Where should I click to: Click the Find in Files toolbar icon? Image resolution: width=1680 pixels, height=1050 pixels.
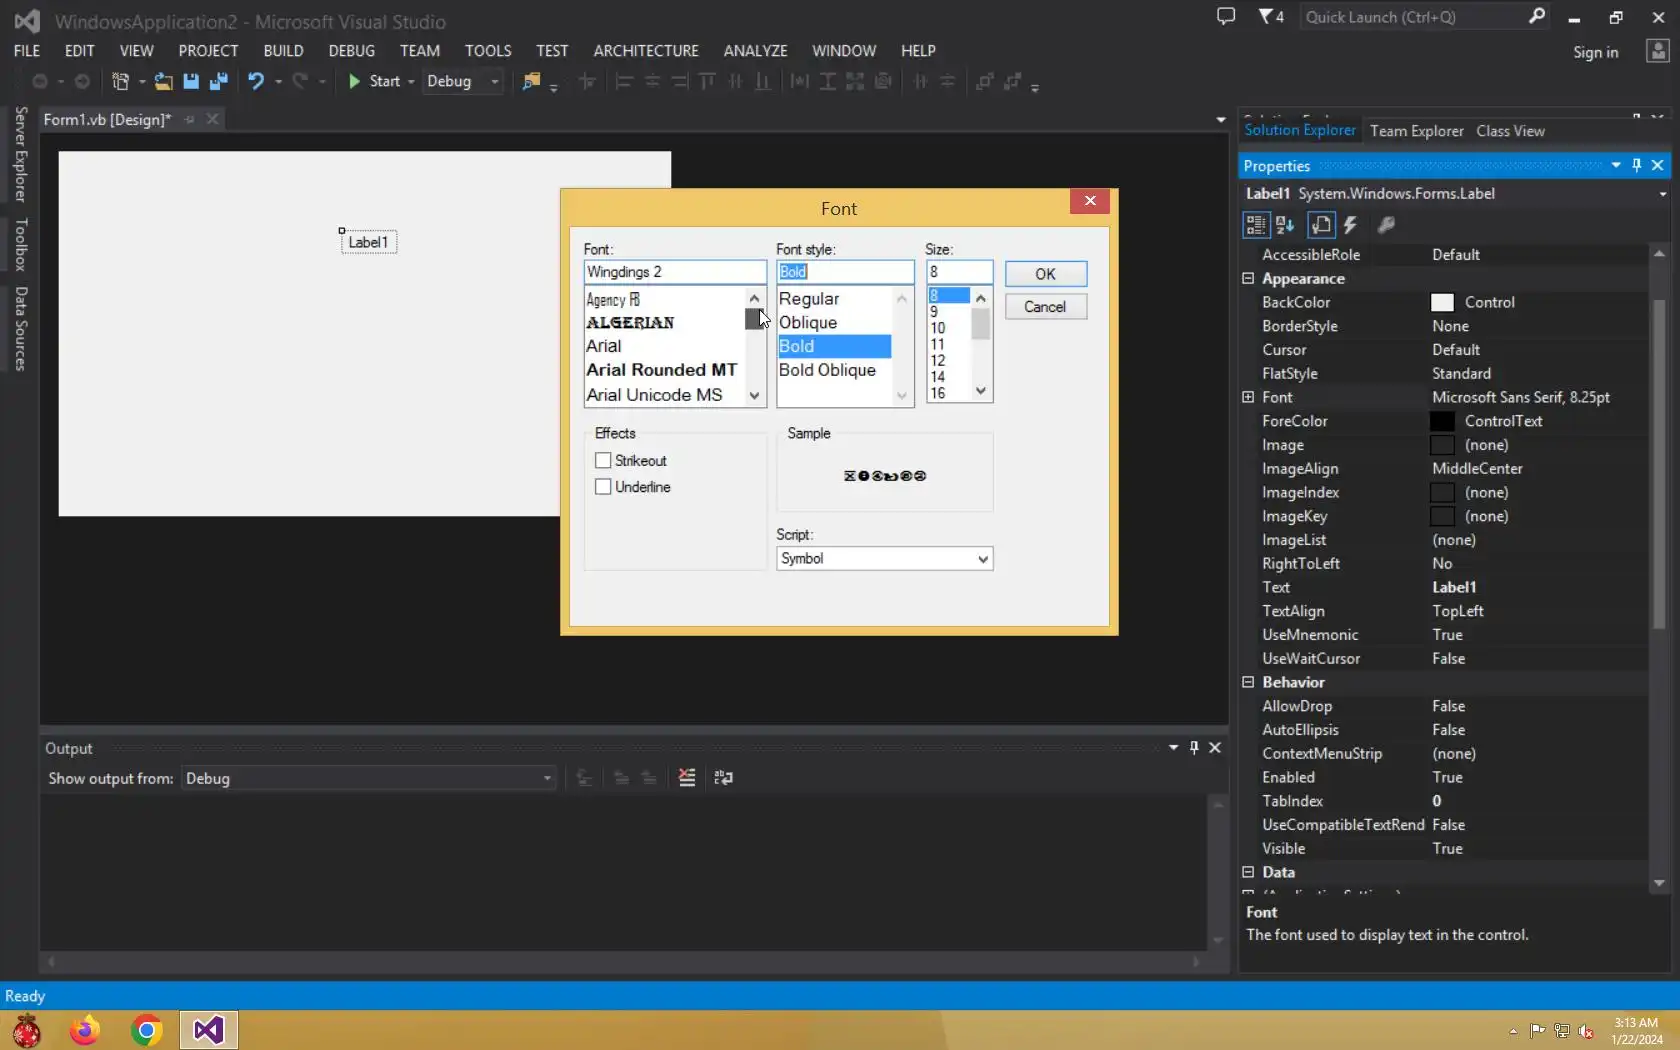pos(531,82)
